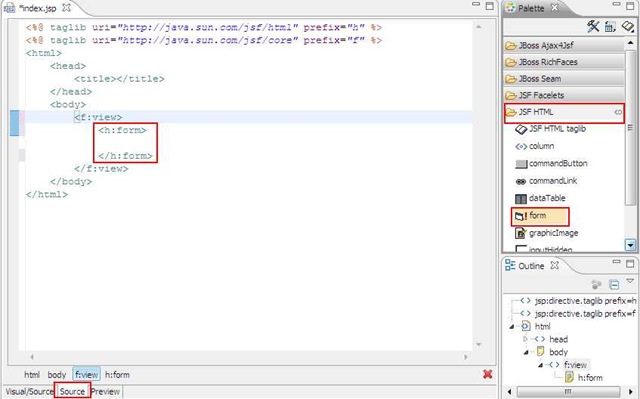The image size is (640, 399).
Task: Click the 'commandButton' palette label
Action: (x=558, y=163)
